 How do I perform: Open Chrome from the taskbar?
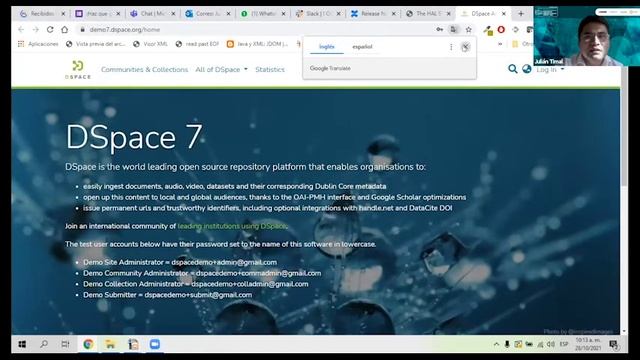click(88, 344)
